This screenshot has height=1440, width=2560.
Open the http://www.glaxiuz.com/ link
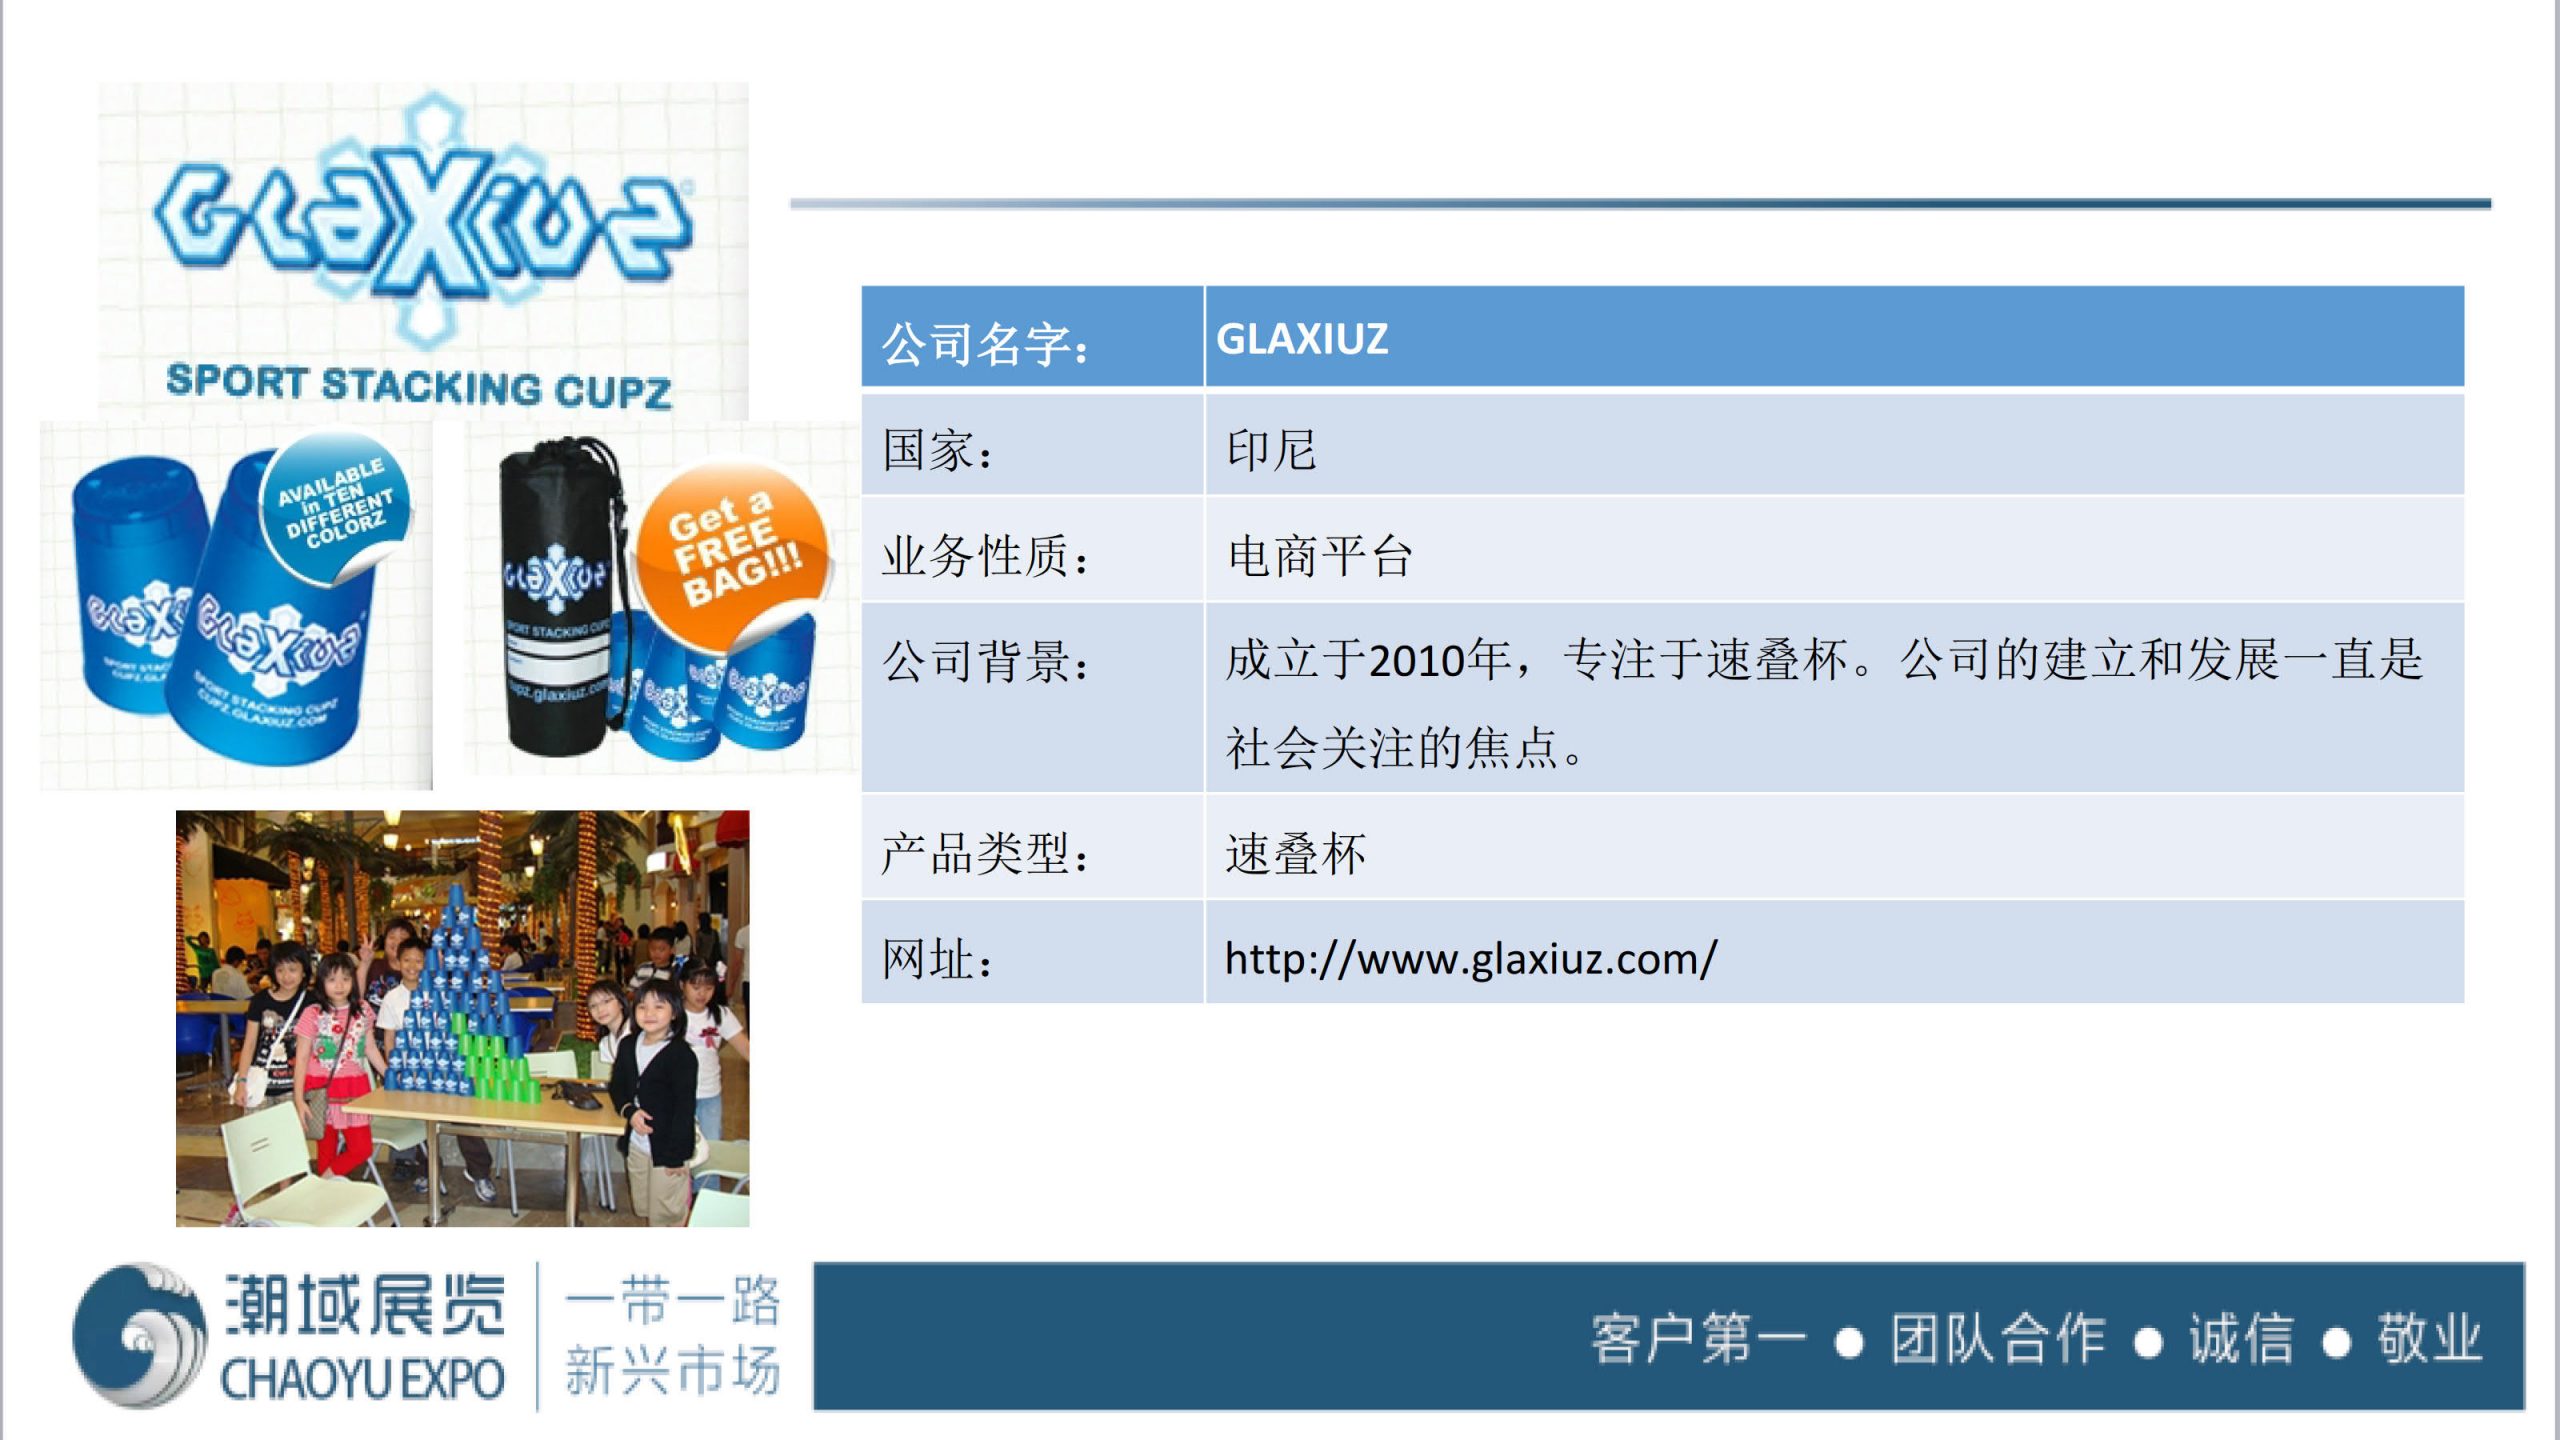1470,958
